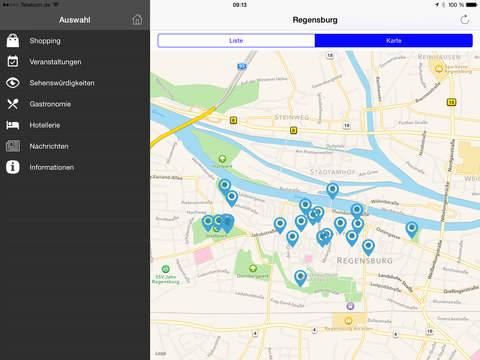Screen dimensions: 480x360
Task: Tap the Sehenswürdigkeiten eye icon
Action: point(13,83)
